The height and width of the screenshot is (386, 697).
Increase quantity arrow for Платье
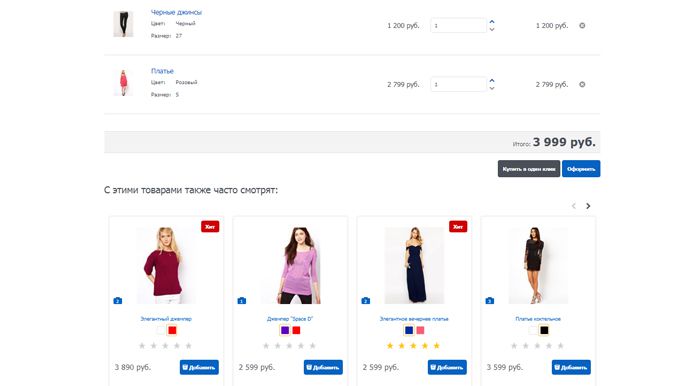pos(492,80)
